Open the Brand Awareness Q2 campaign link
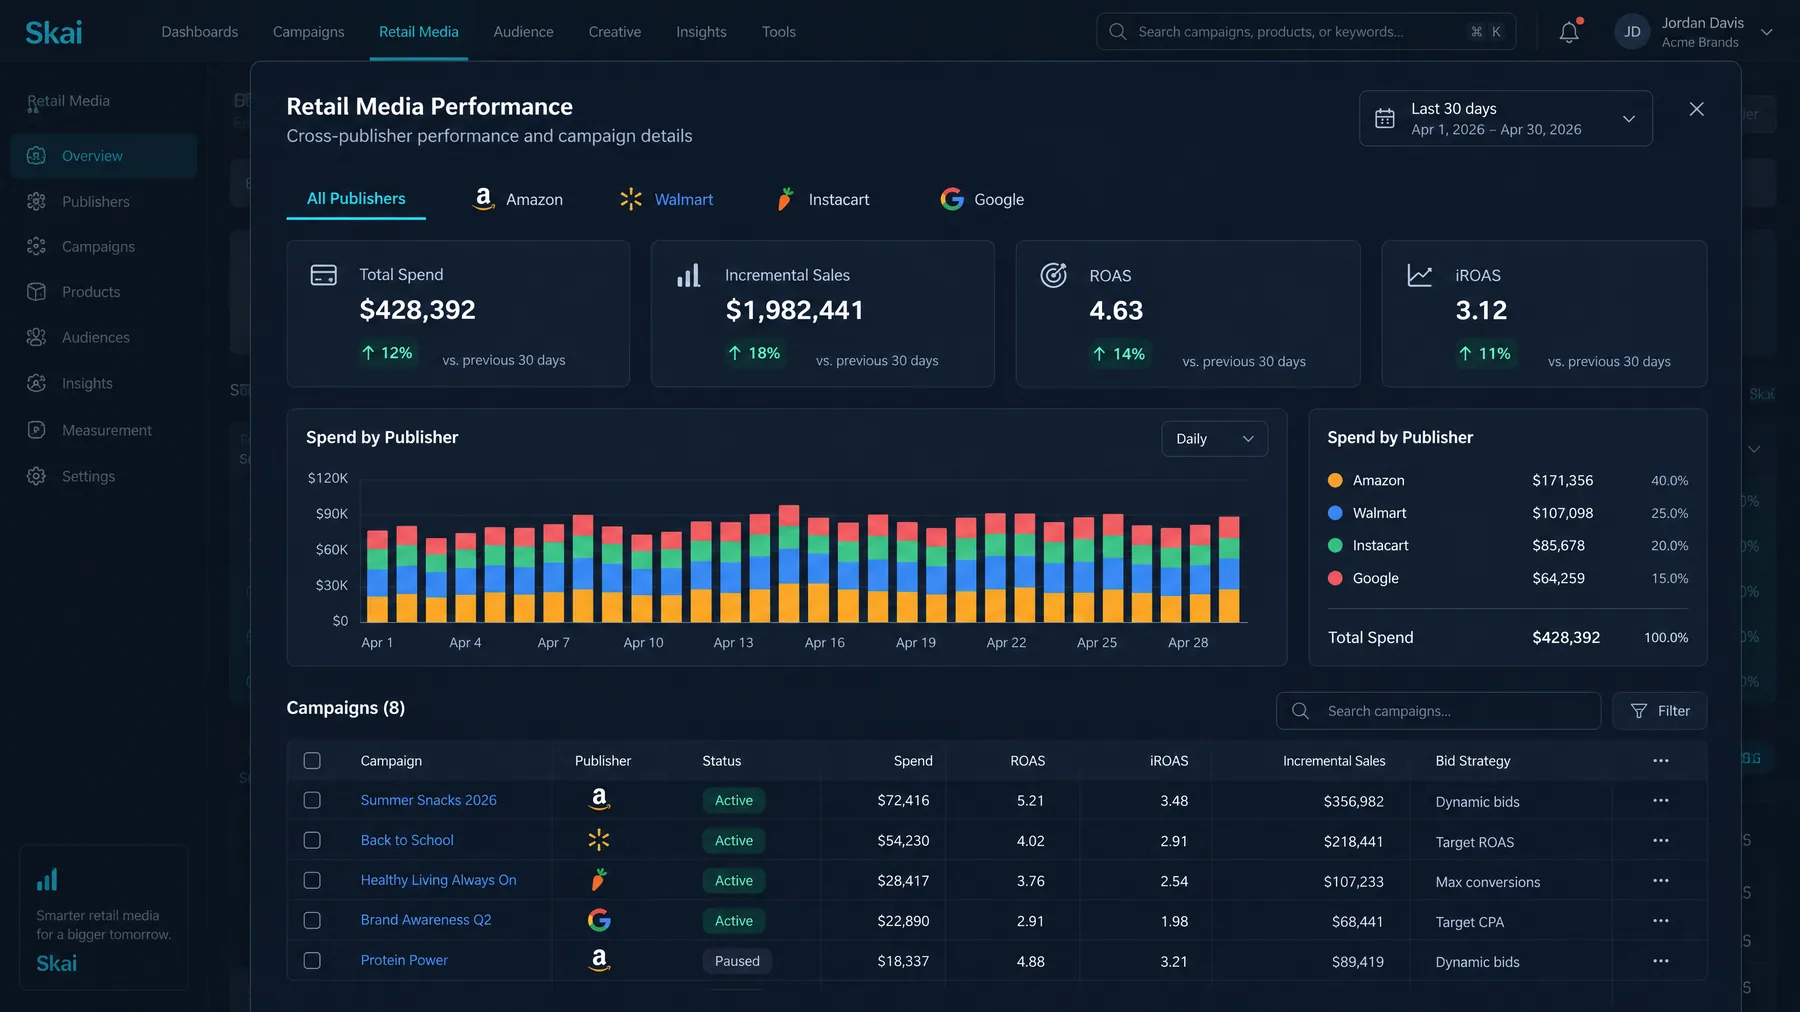Viewport: 1800px width, 1012px height. pyautogui.click(x=426, y=920)
